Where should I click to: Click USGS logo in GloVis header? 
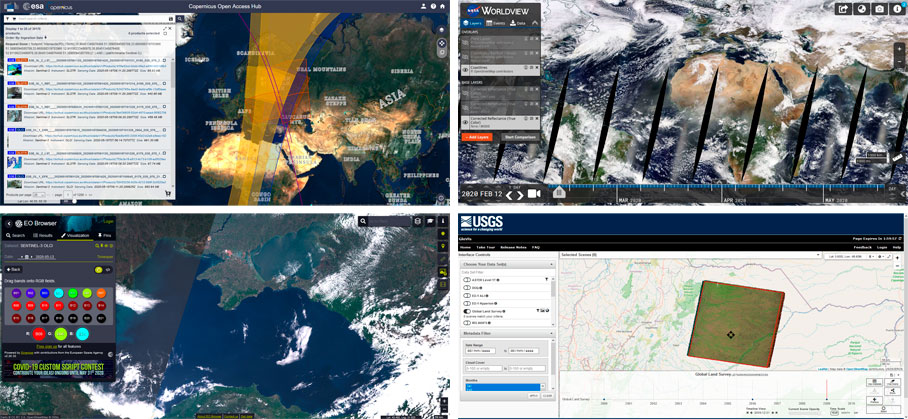[482, 223]
